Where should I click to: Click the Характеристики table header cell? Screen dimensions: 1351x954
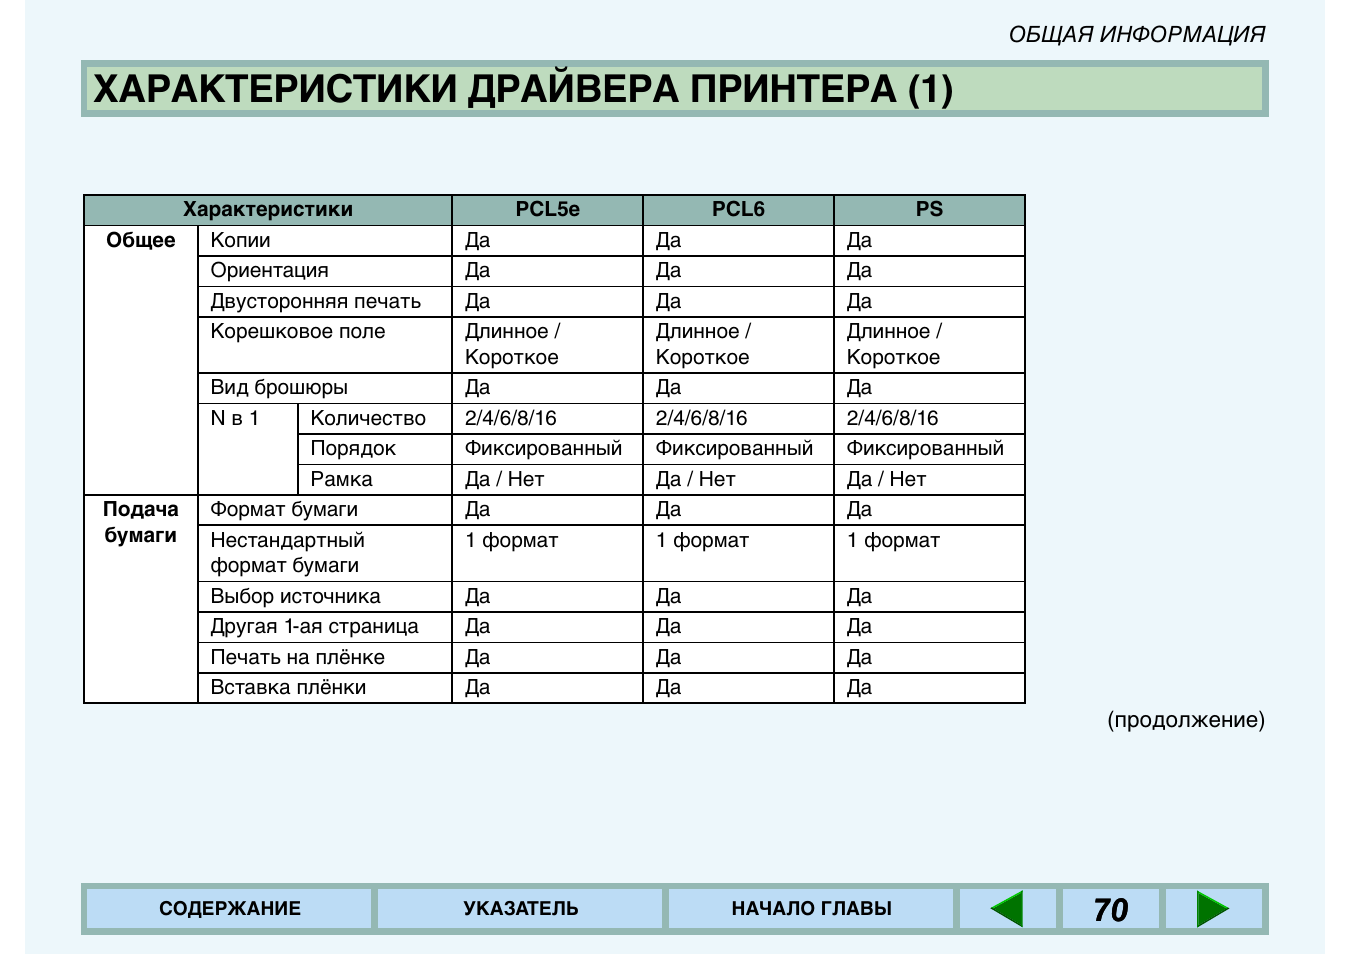(x=268, y=210)
